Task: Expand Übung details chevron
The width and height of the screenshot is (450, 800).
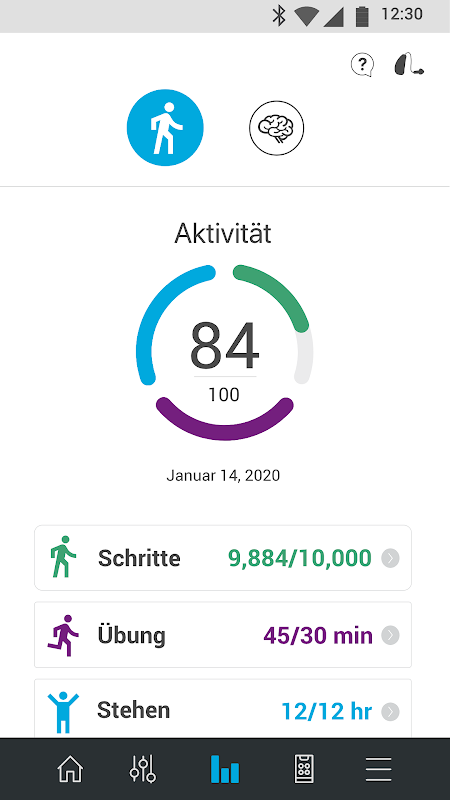Action: tap(390, 635)
